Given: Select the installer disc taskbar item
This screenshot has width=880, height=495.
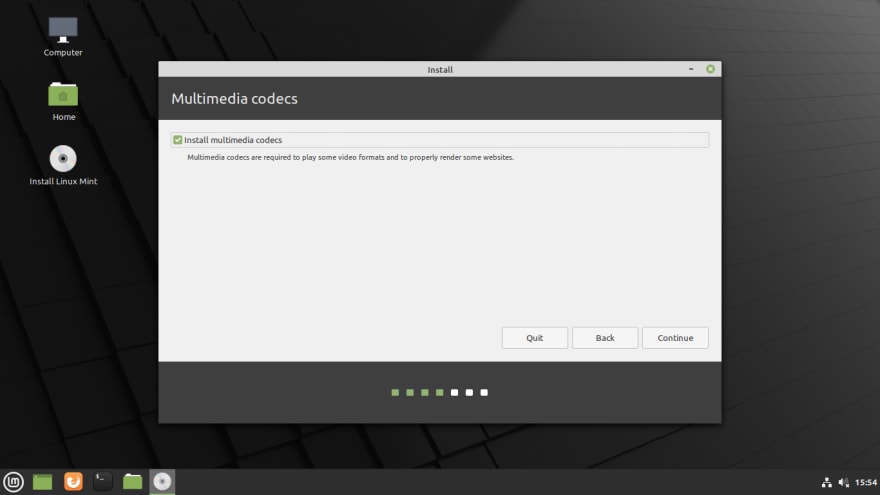Looking at the screenshot, I should tap(162, 482).
